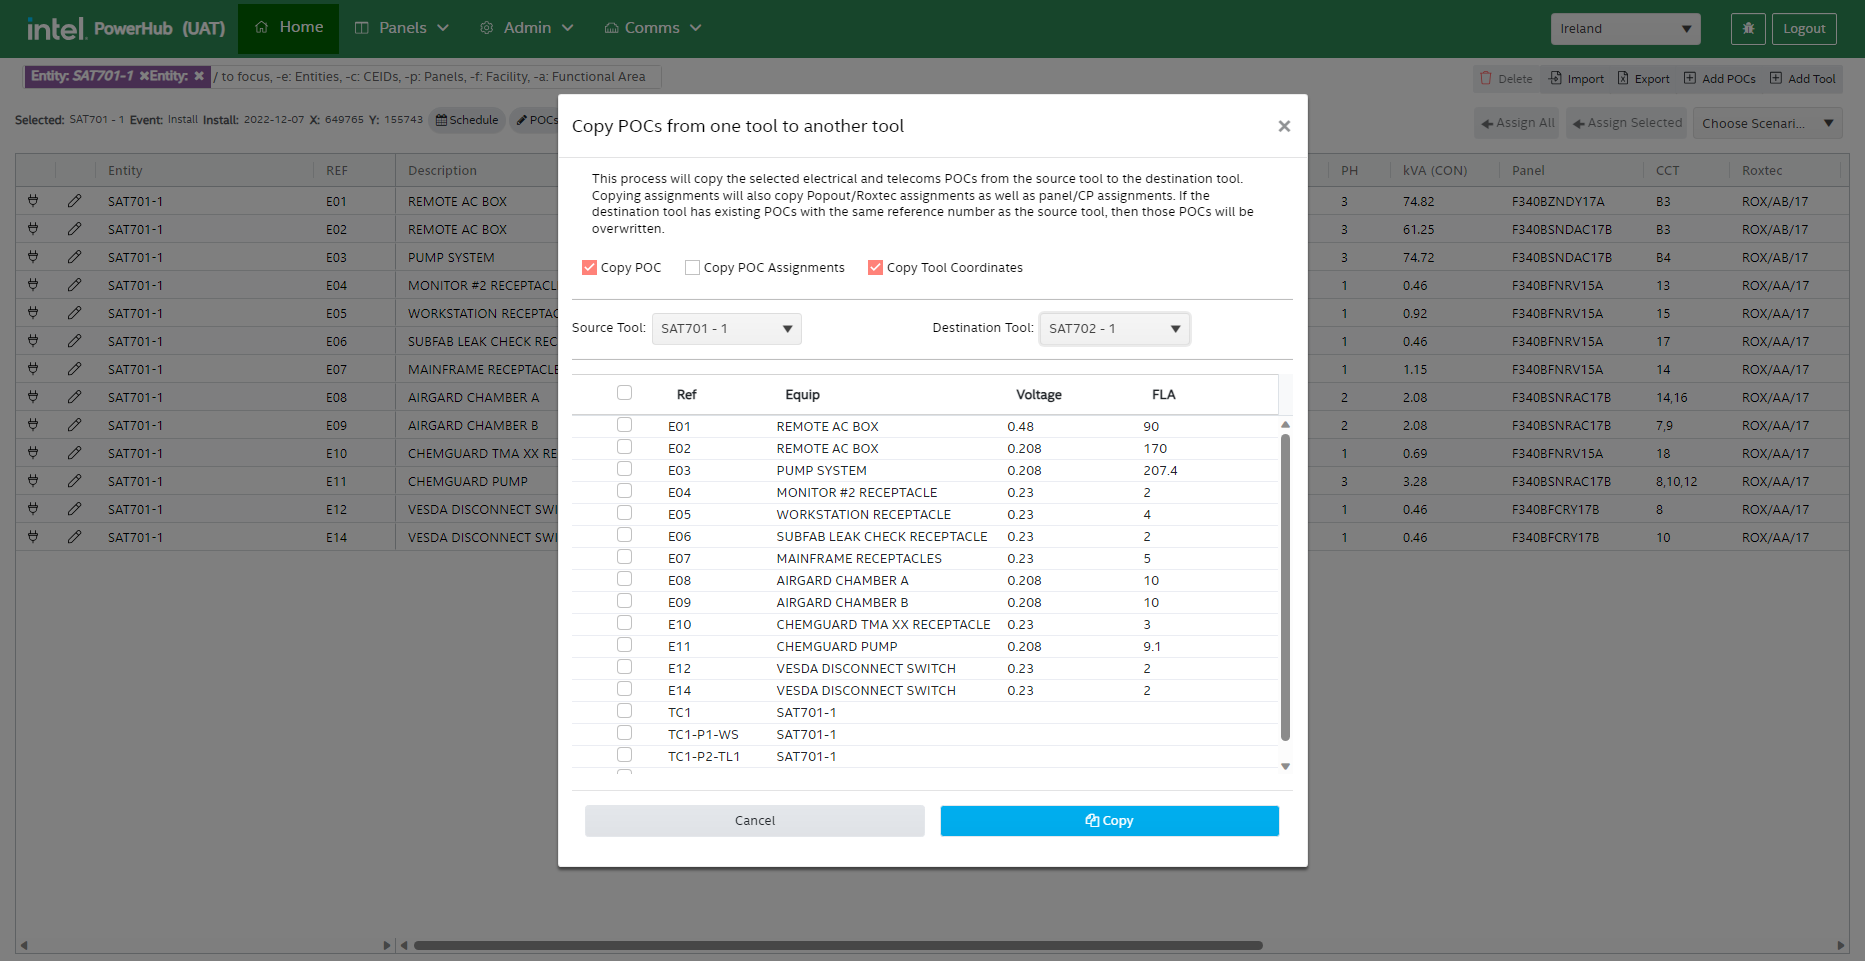Open the Panels menu

402,28
